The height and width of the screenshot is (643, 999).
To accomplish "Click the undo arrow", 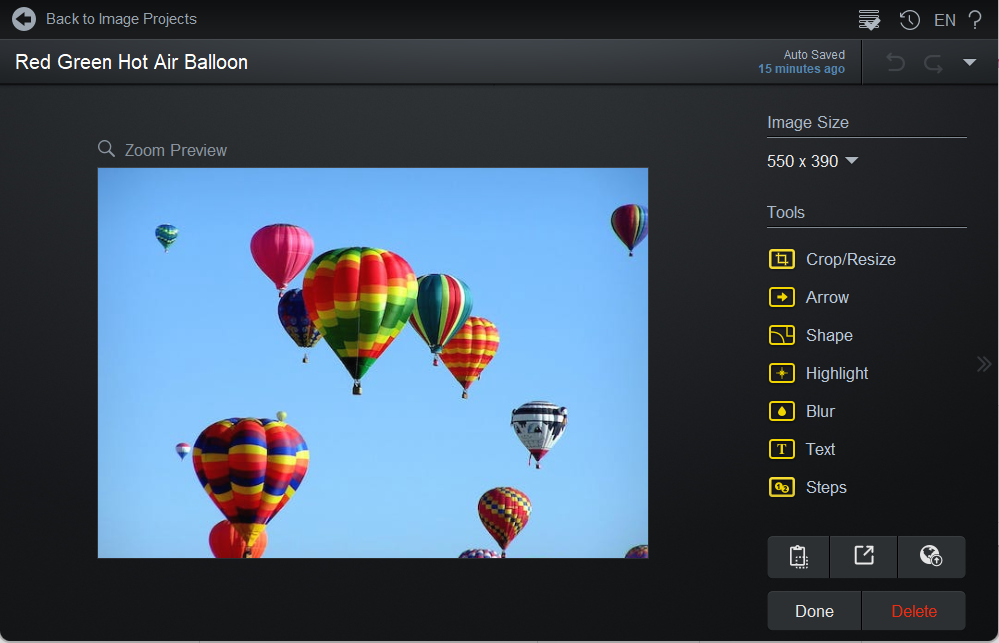I will coord(896,62).
